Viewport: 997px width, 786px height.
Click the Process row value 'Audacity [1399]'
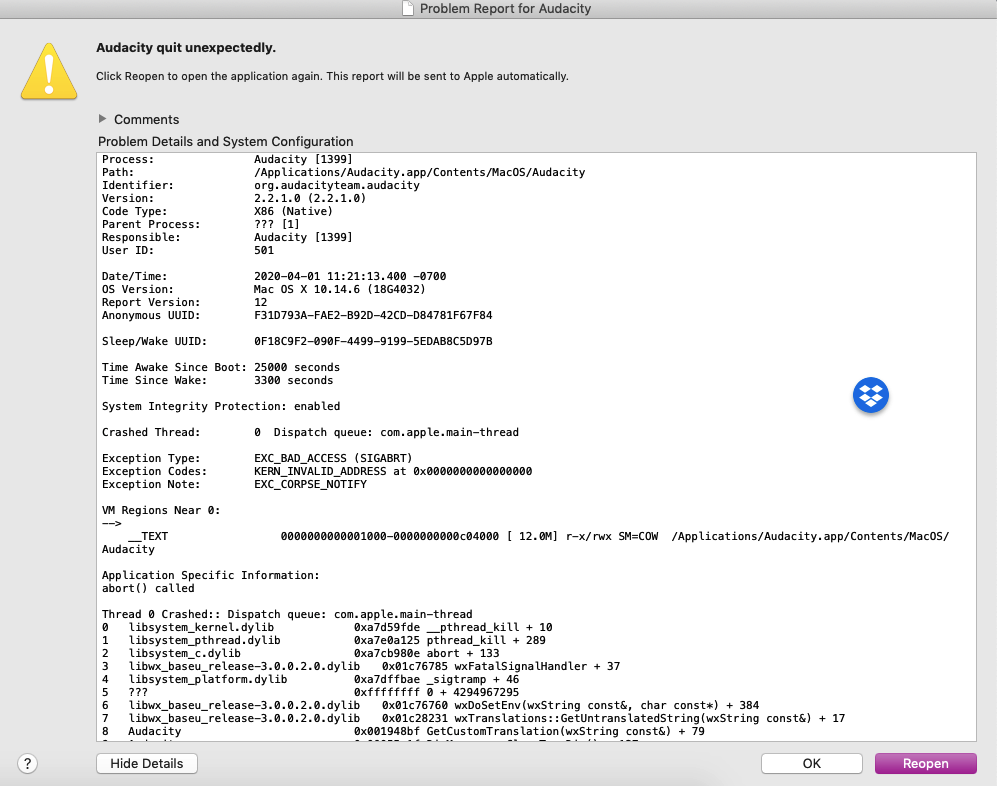click(x=303, y=159)
